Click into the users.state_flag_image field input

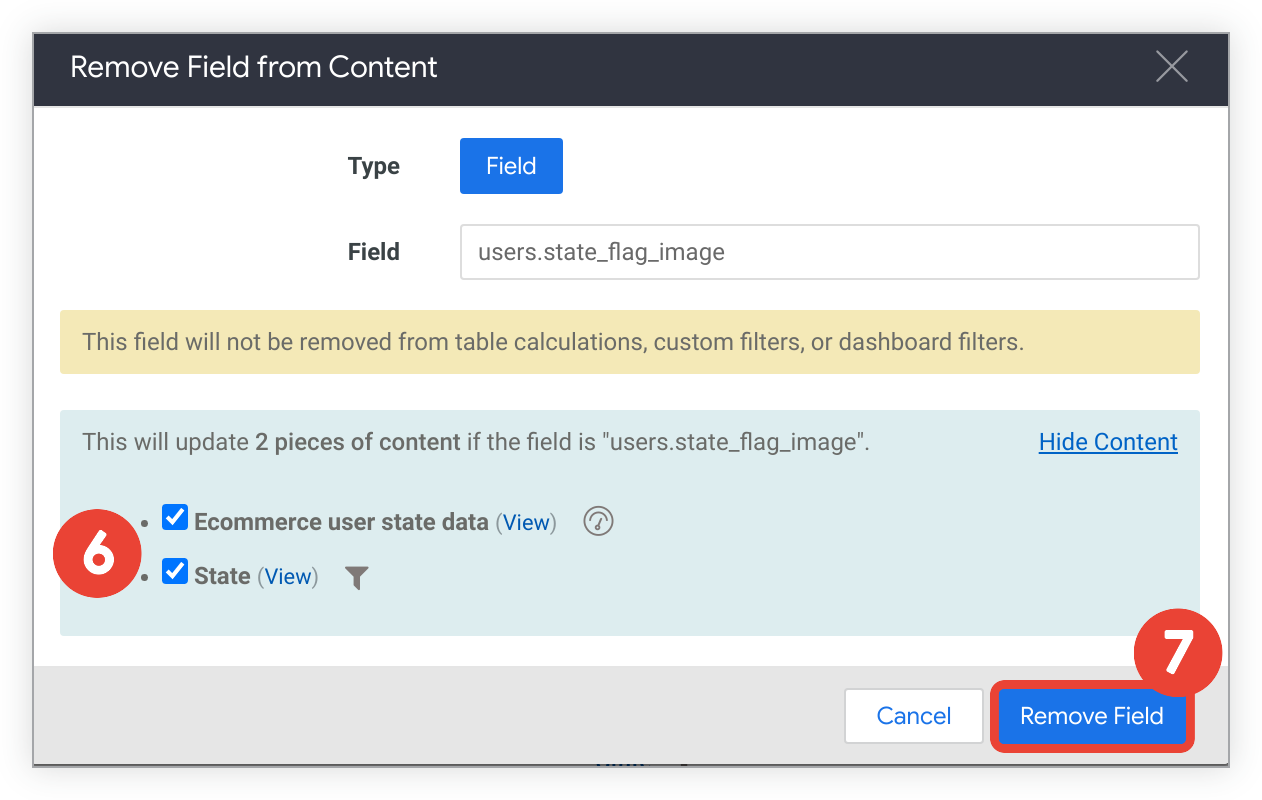828,252
